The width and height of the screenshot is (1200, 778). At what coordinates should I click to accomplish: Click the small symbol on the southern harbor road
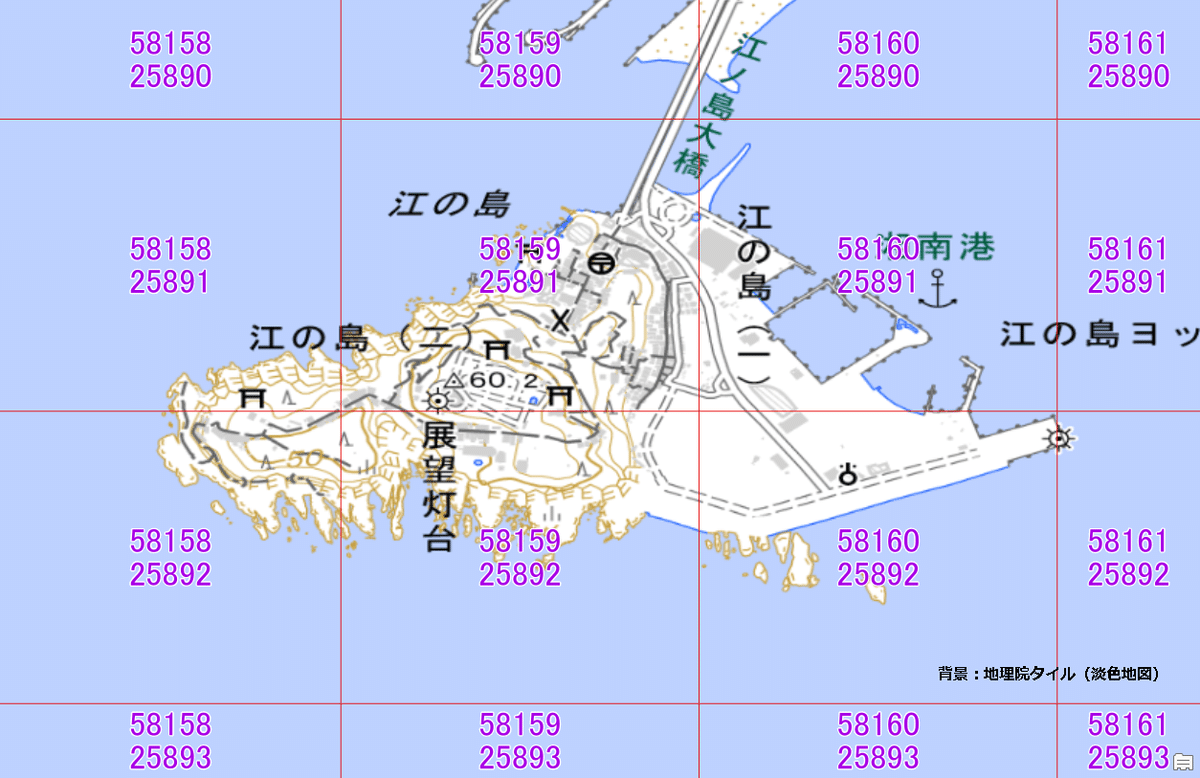(848, 474)
